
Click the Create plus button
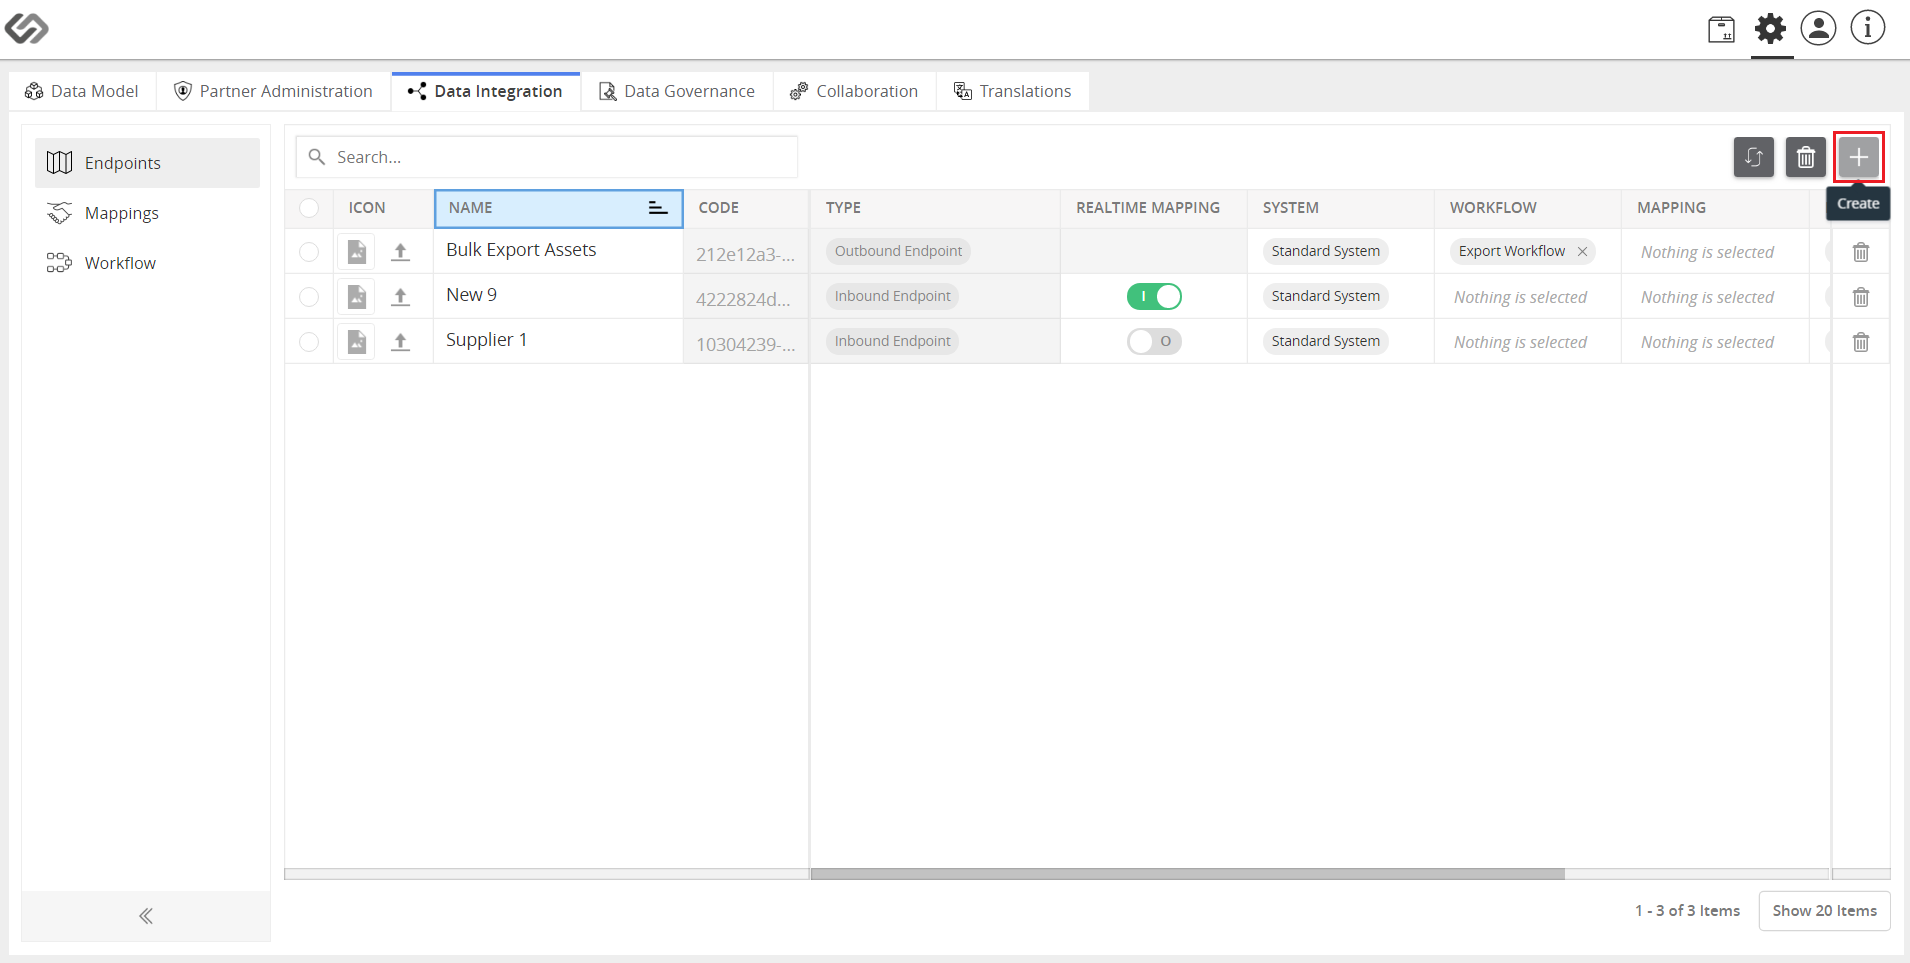(x=1858, y=157)
